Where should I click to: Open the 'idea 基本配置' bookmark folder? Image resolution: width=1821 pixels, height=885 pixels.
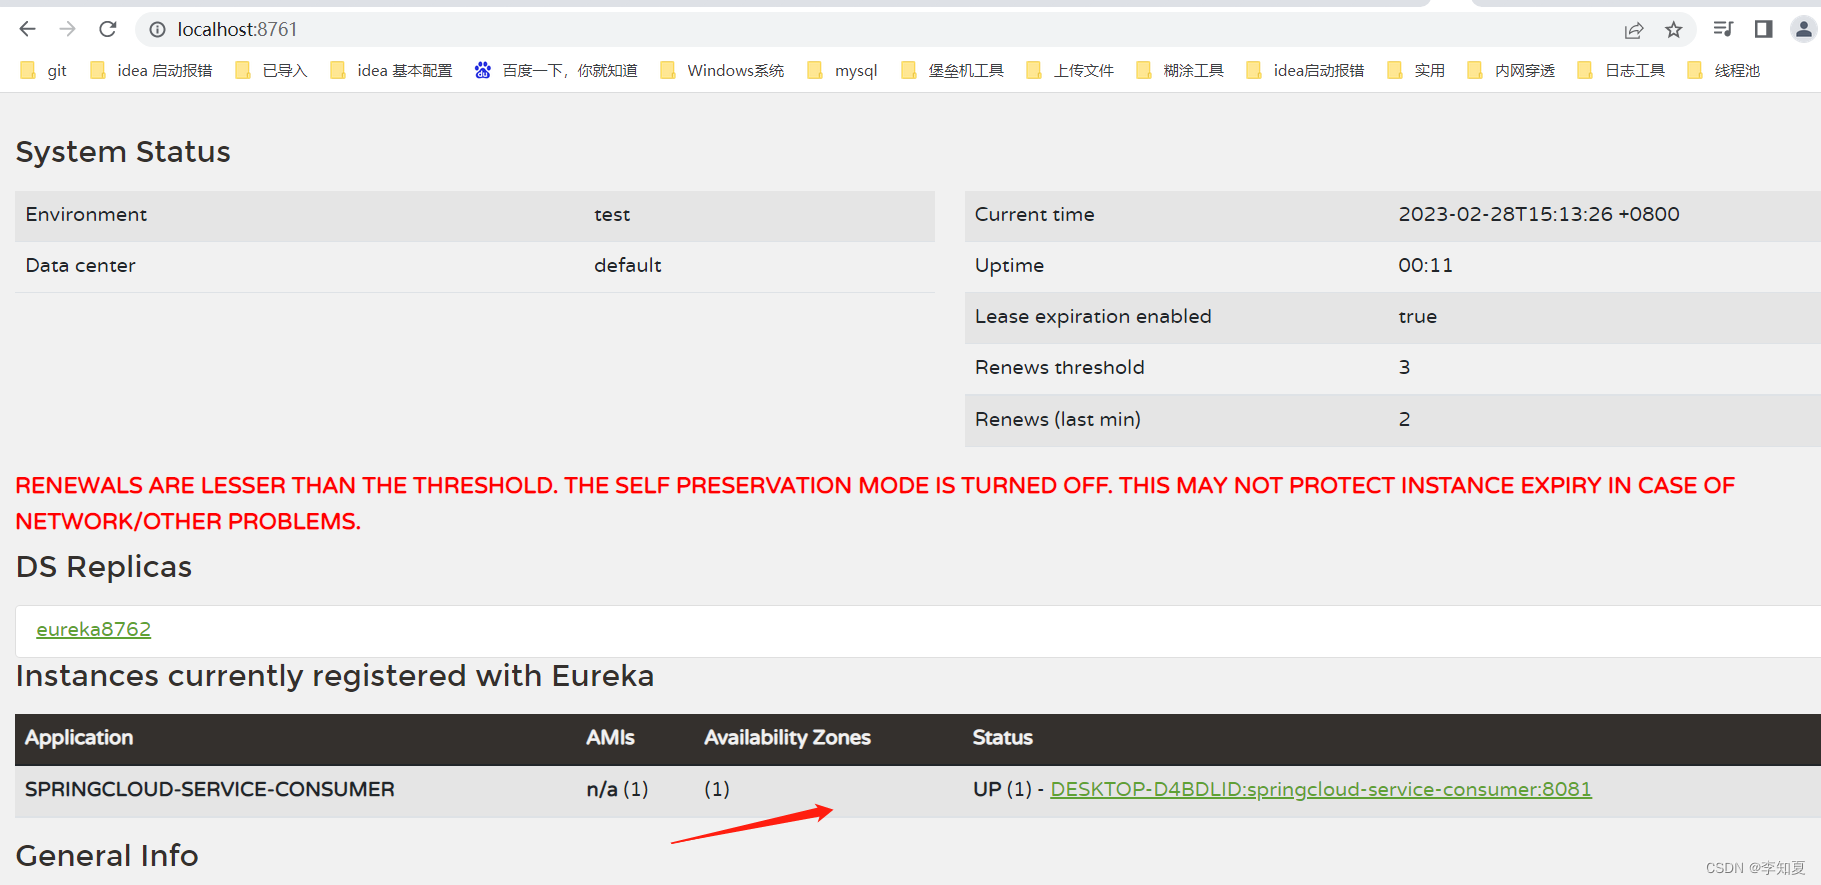pos(391,70)
